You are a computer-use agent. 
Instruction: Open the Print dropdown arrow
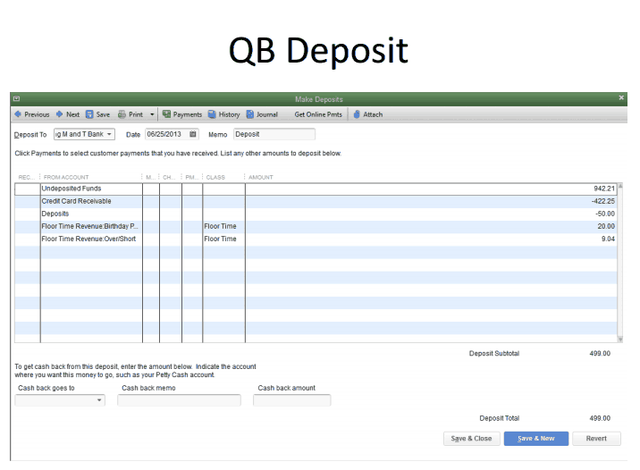[x=152, y=114]
